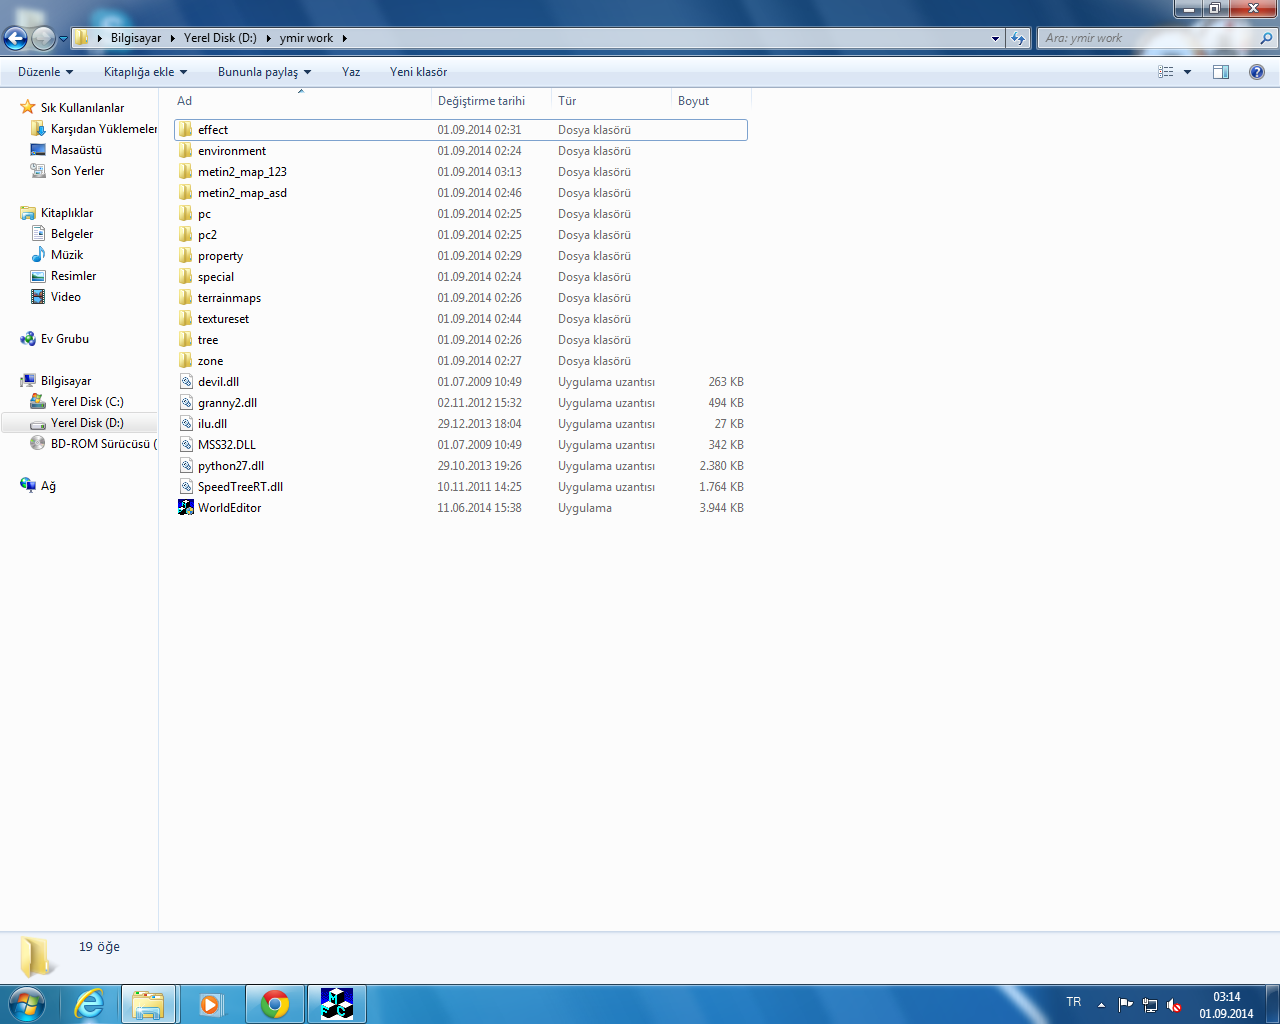This screenshot has height=1024, width=1280.
Task: Select the metin2_map_asd folder icon
Action: pos(186,193)
